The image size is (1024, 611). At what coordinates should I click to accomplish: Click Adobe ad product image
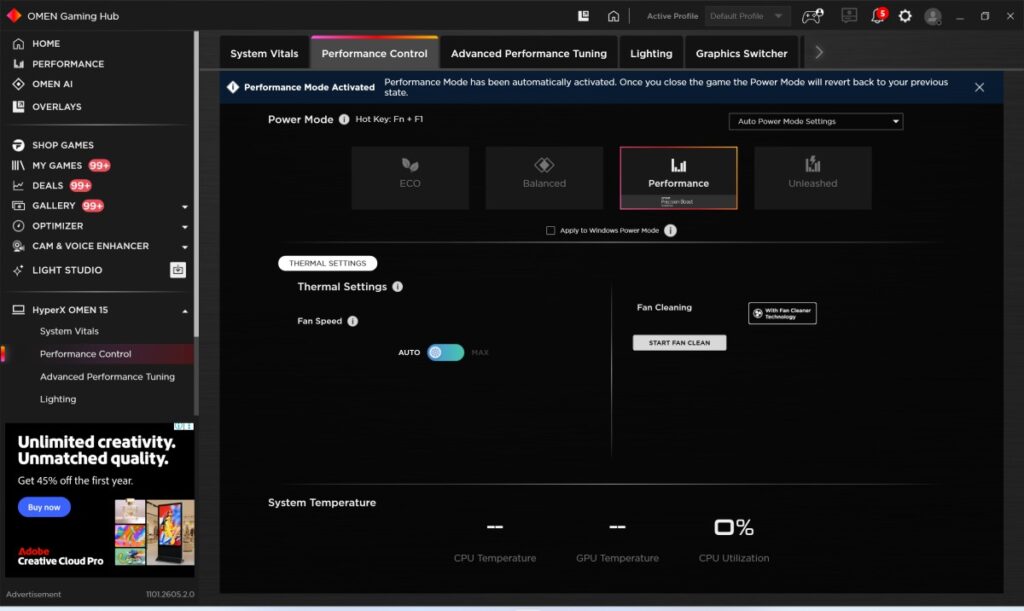[x=155, y=532]
